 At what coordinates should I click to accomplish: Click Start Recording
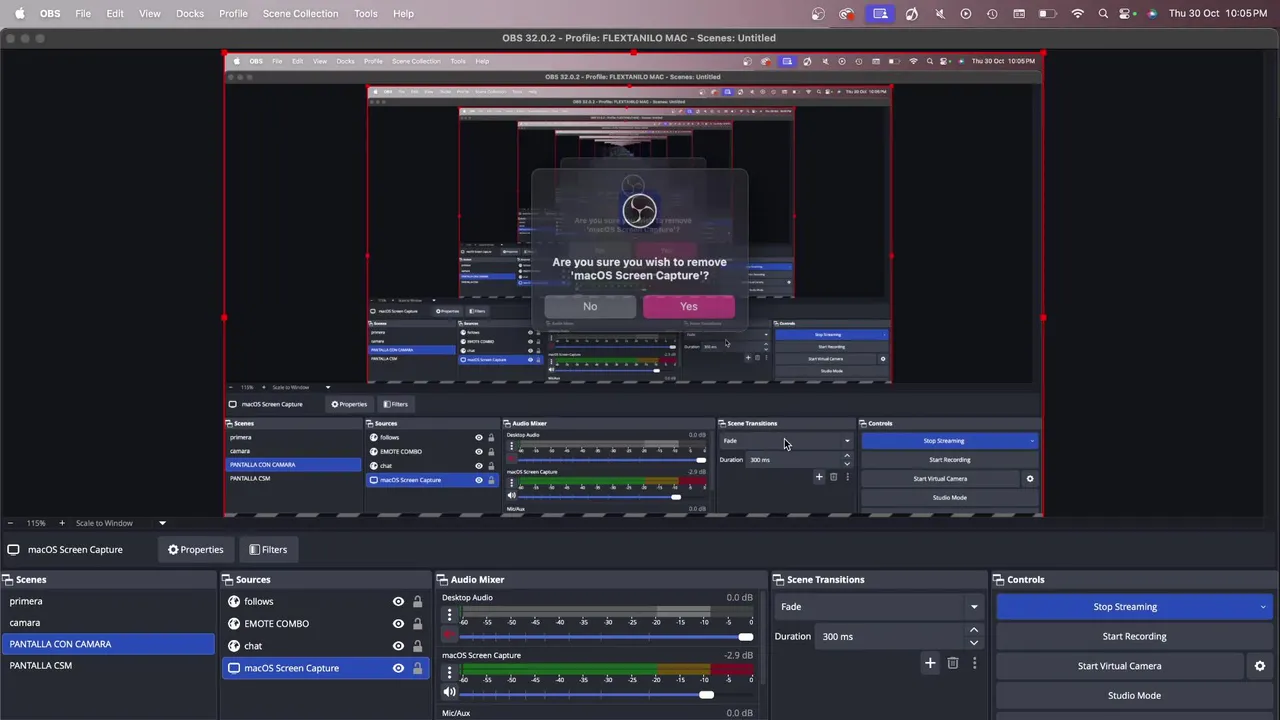pos(1134,636)
